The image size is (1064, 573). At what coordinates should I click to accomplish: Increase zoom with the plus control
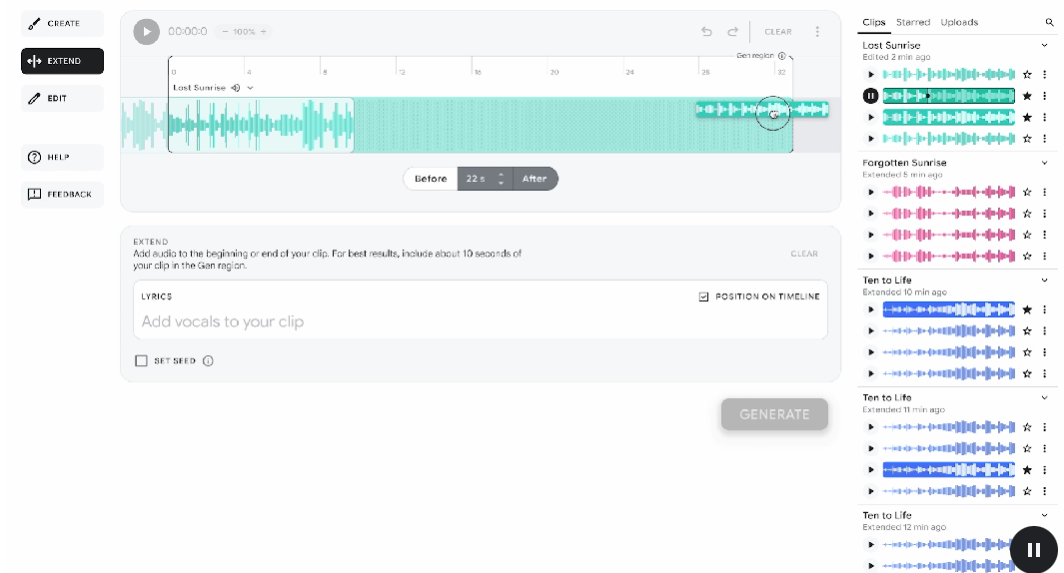[x=264, y=32]
